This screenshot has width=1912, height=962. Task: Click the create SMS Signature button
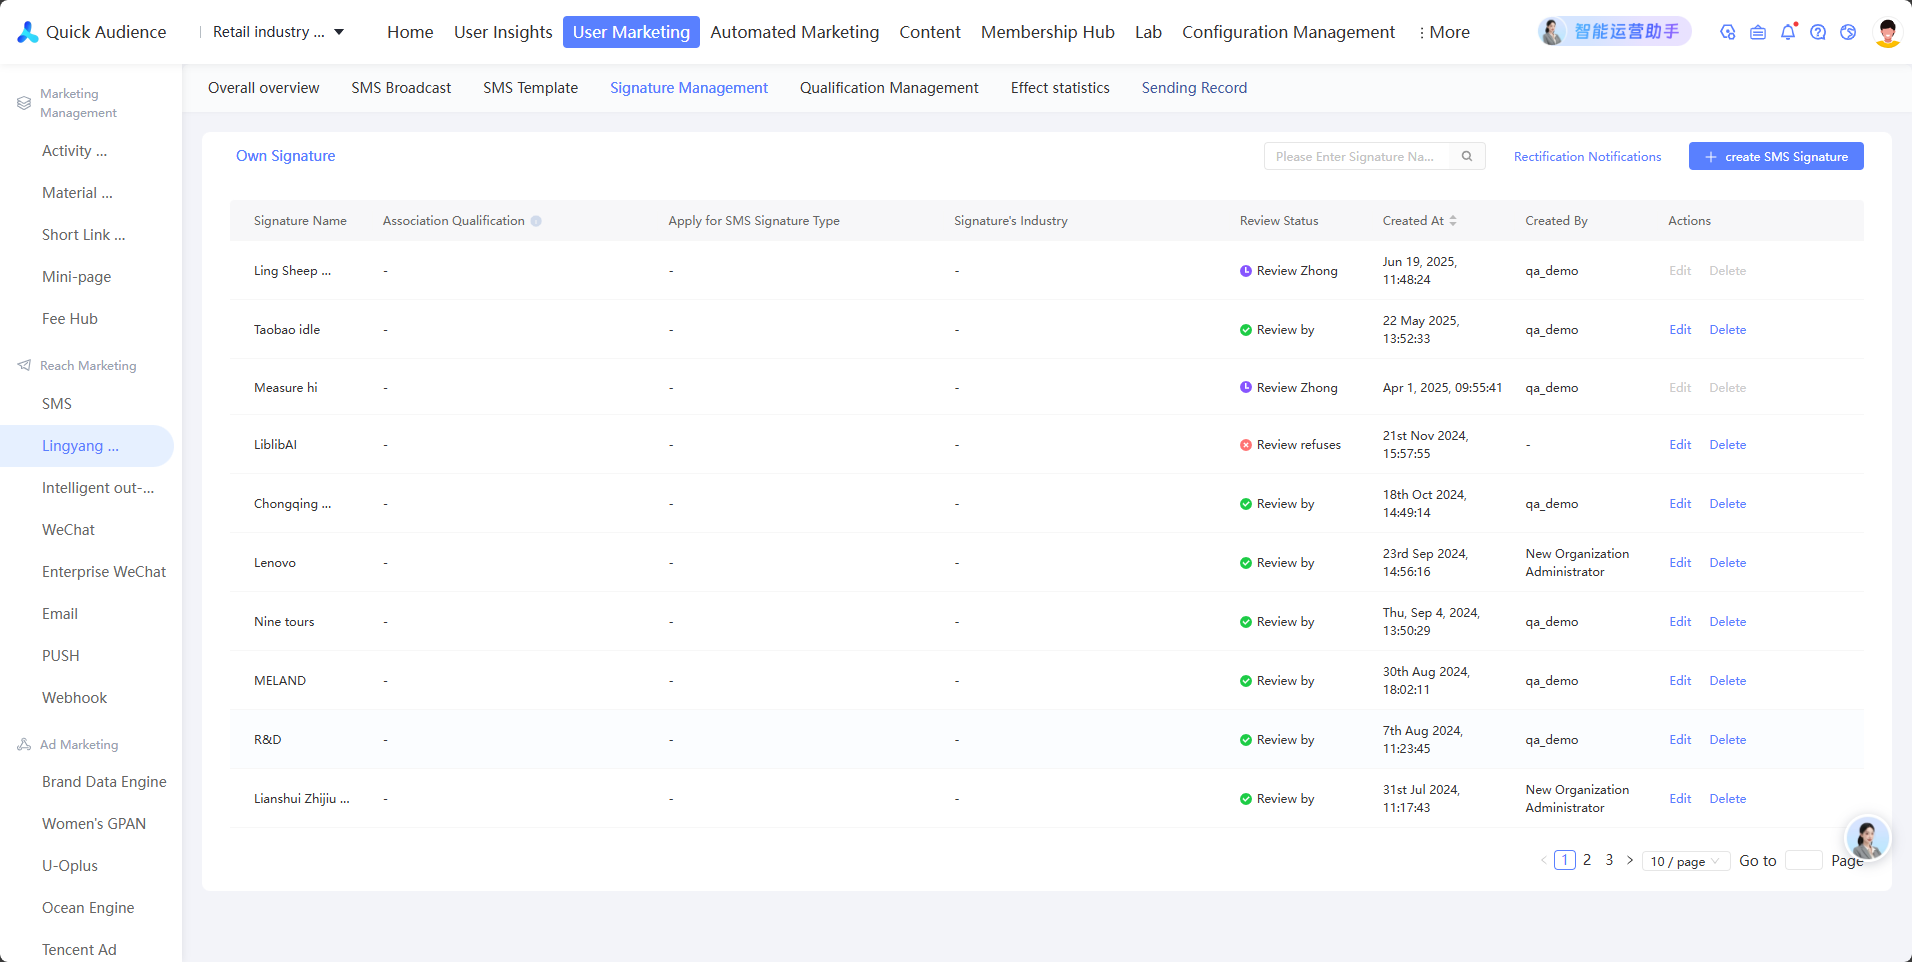[x=1776, y=156]
